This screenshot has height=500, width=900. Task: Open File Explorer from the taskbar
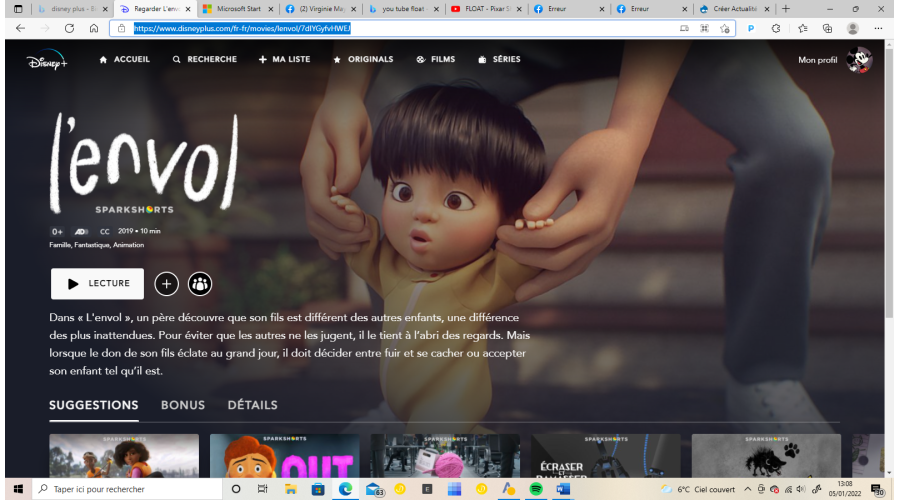290,489
